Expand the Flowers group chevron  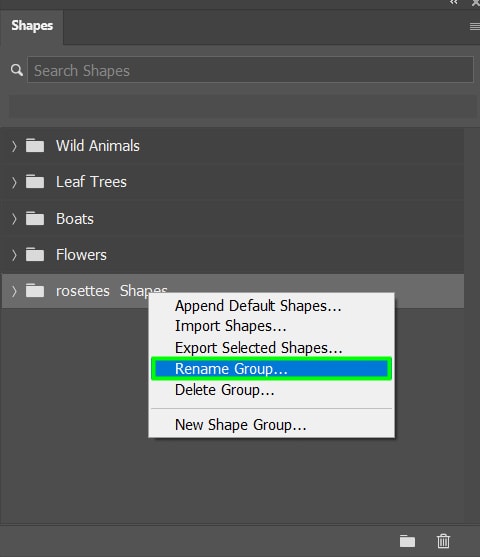[14, 255]
